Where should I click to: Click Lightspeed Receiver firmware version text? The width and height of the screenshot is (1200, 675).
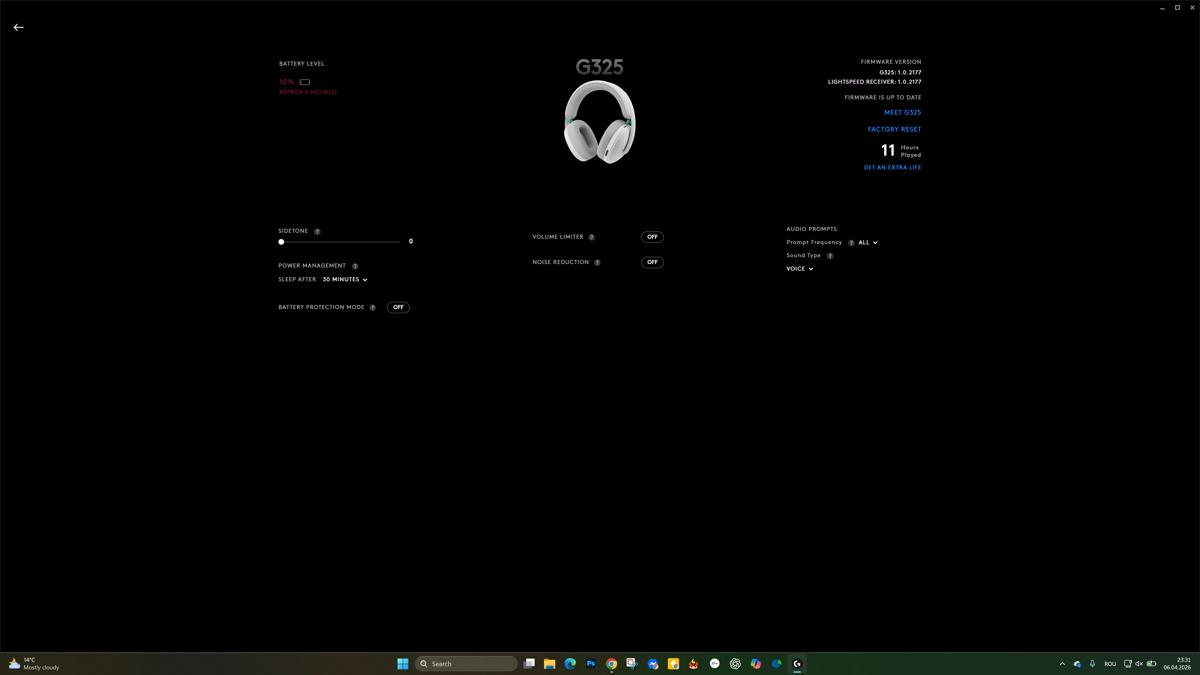(x=874, y=82)
